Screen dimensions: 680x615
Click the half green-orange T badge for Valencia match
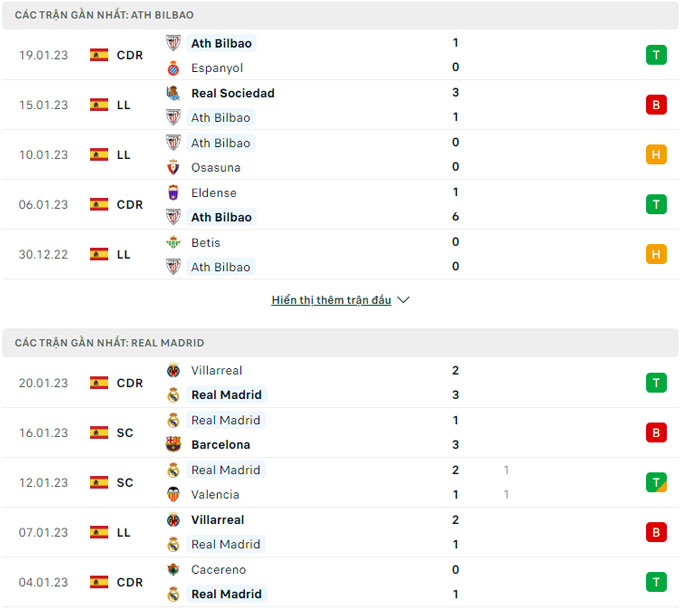(656, 482)
